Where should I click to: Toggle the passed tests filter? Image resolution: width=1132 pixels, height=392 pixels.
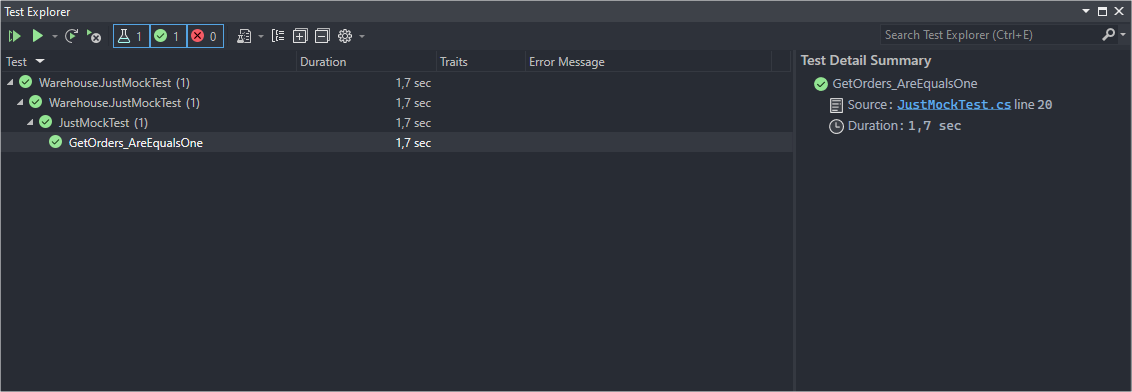coord(168,35)
